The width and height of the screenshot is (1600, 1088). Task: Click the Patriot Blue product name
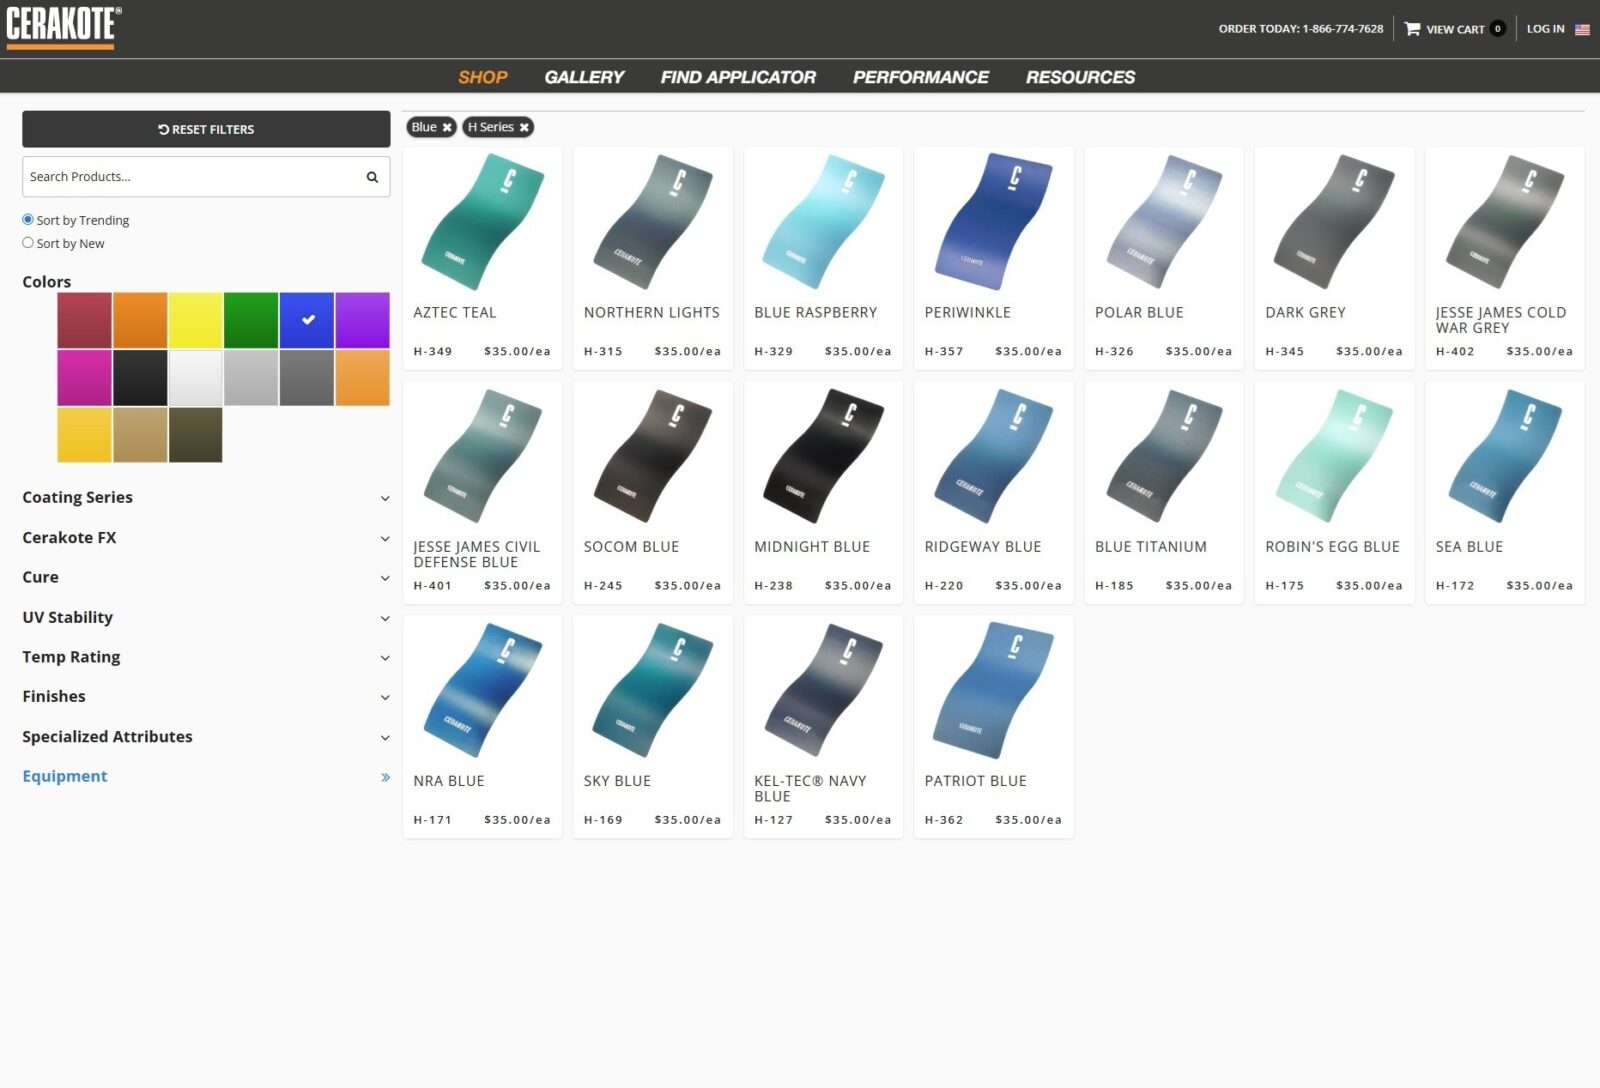coord(975,781)
